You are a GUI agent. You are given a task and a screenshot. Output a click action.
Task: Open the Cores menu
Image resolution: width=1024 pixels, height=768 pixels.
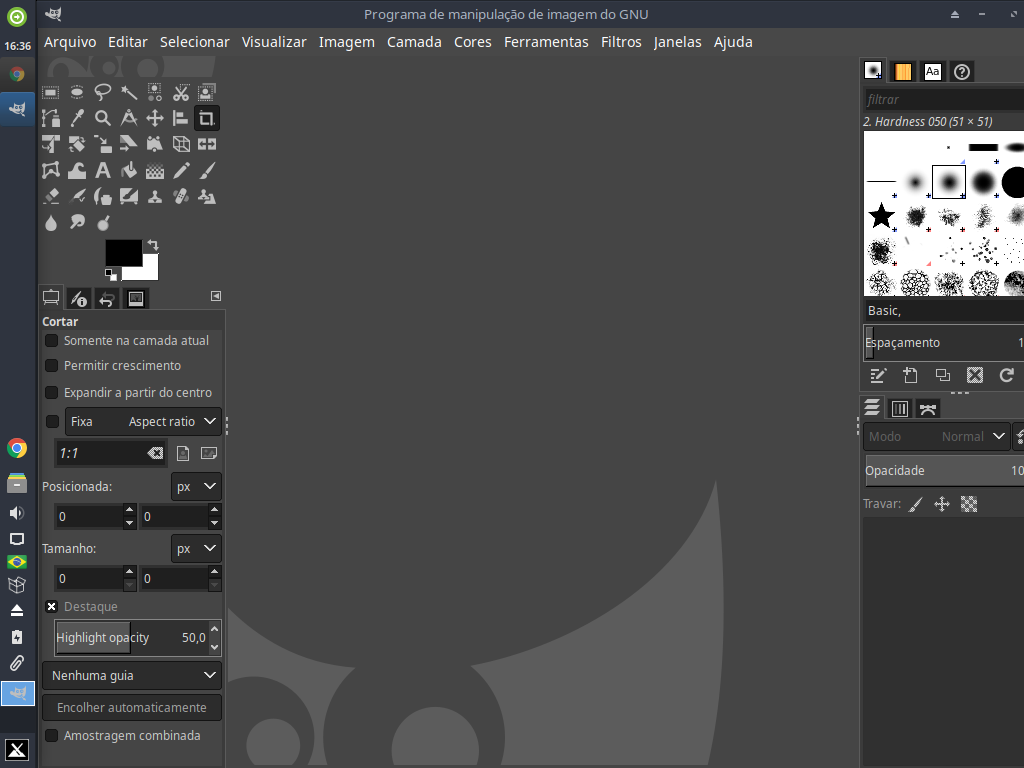[473, 42]
